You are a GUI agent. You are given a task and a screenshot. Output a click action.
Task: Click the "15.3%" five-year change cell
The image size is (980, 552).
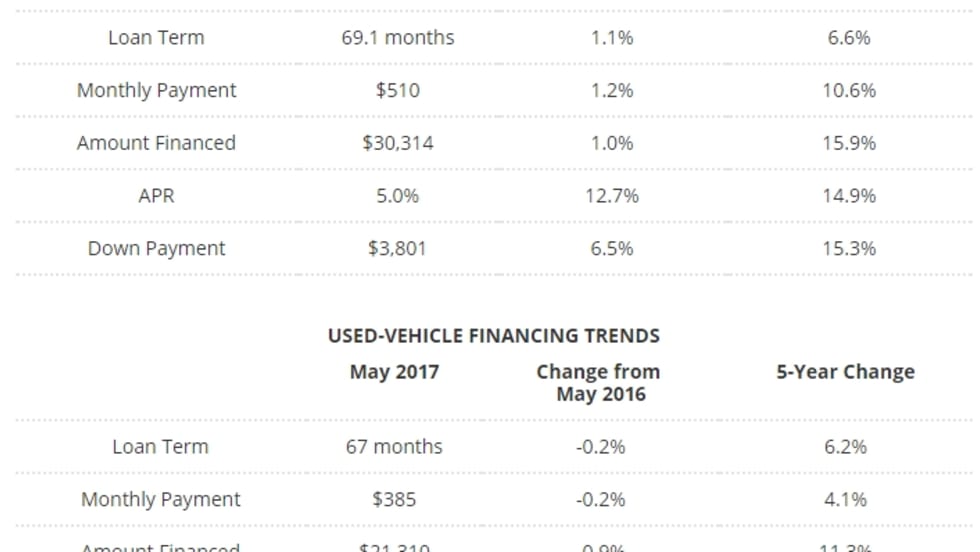848,248
